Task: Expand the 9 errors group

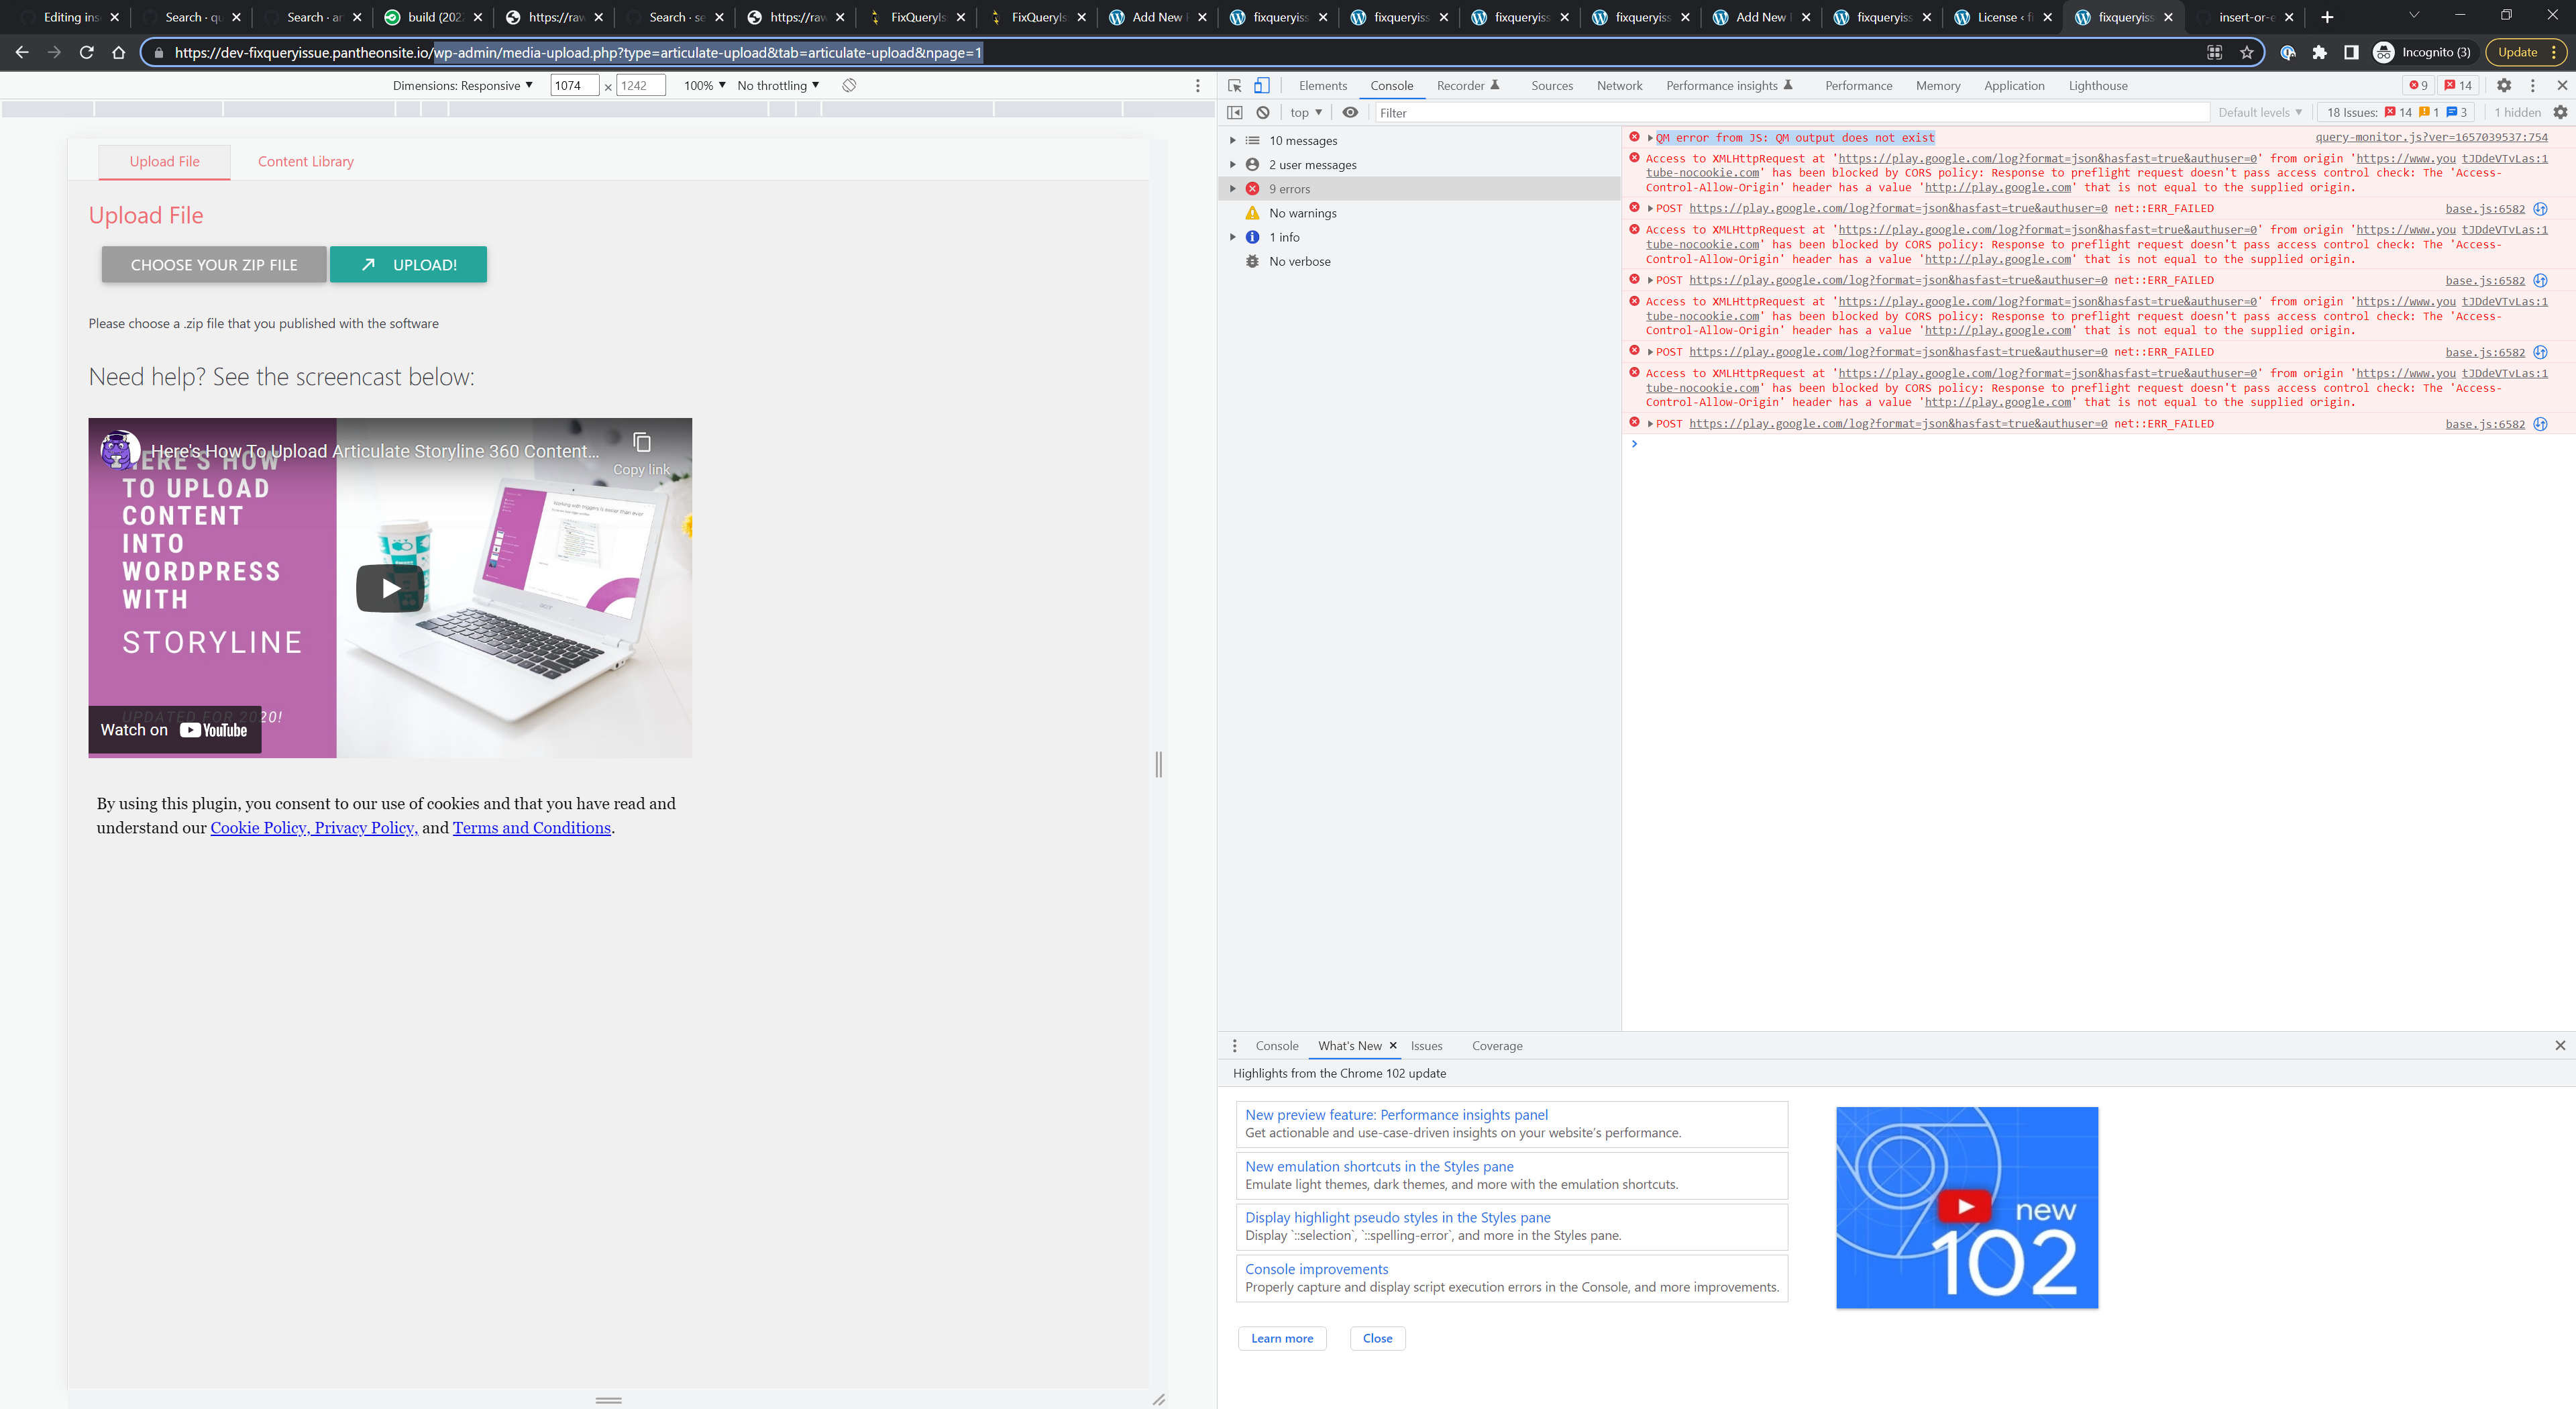Action: [x=1233, y=189]
